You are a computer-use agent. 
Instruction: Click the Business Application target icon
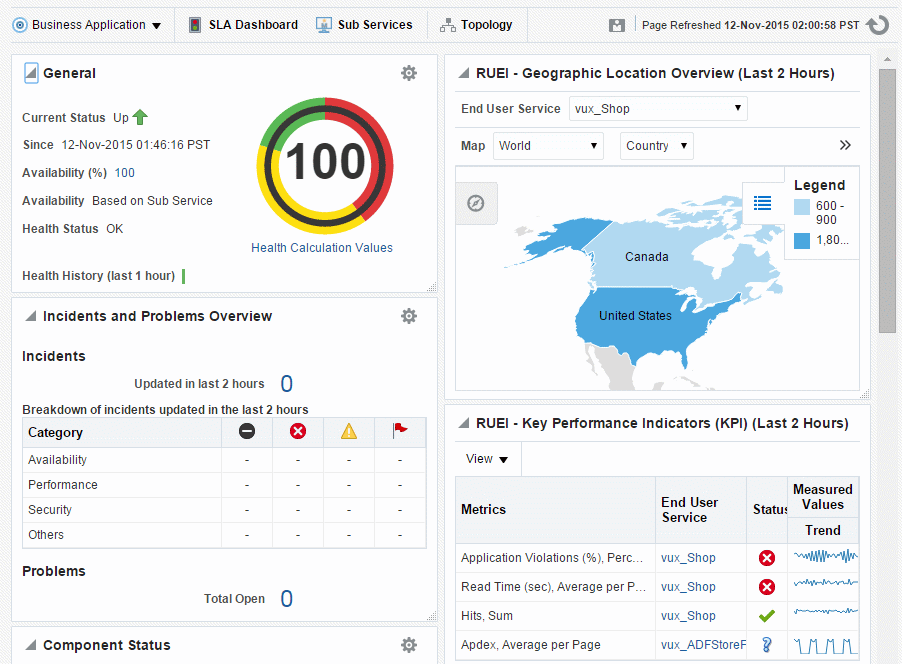(20, 25)
